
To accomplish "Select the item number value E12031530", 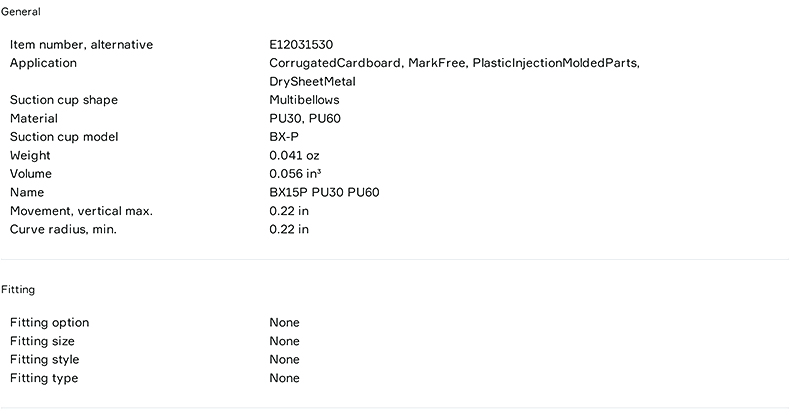I will click(301, 45).
